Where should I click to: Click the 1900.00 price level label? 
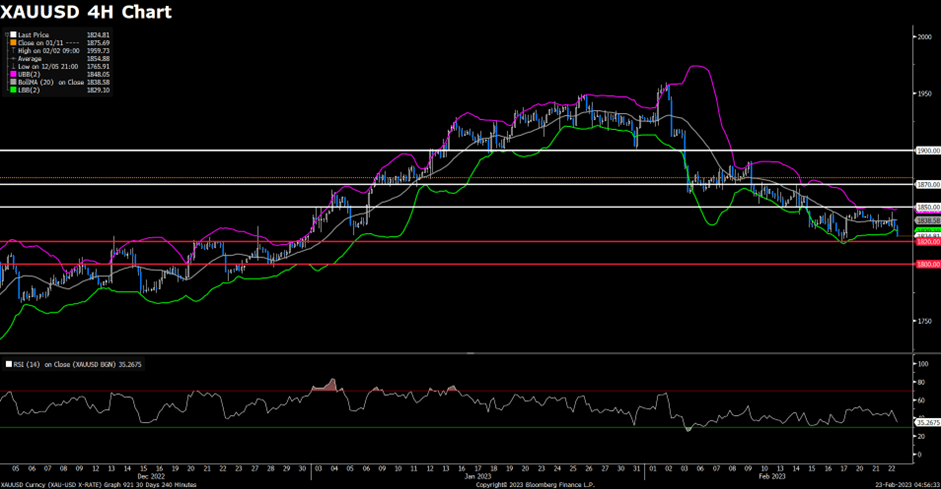point(928,150)
